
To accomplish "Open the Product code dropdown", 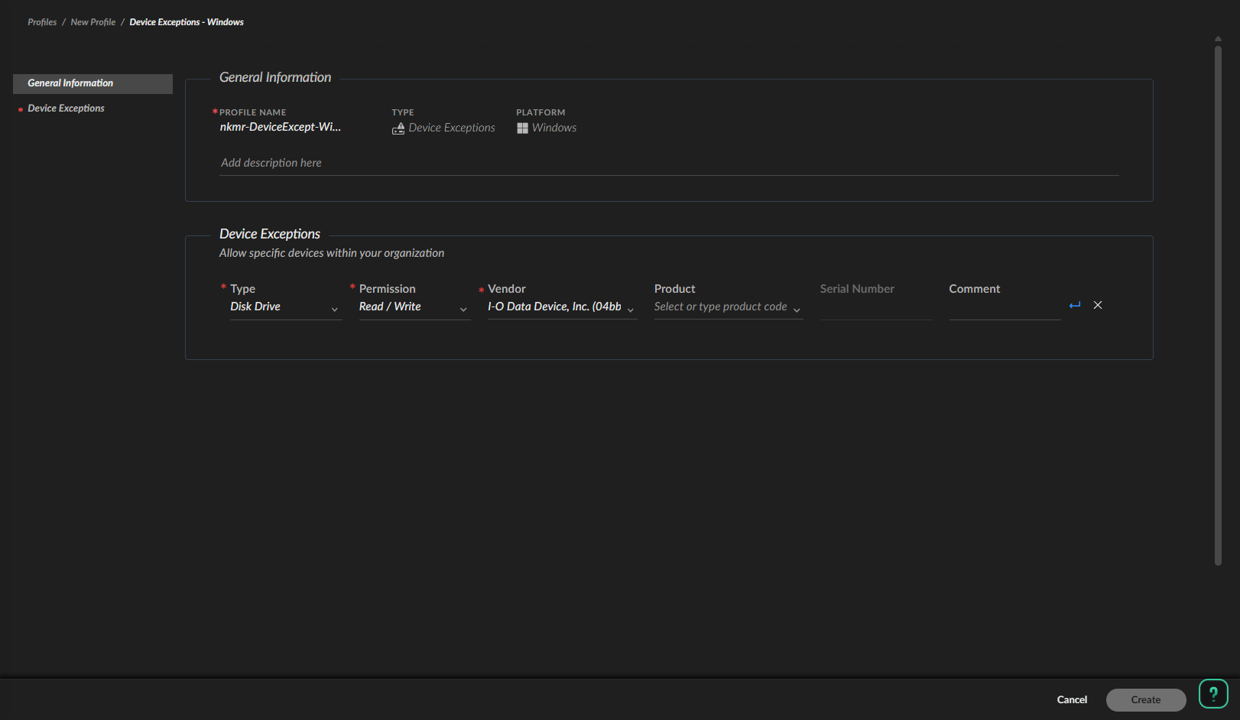I will 727,307.
